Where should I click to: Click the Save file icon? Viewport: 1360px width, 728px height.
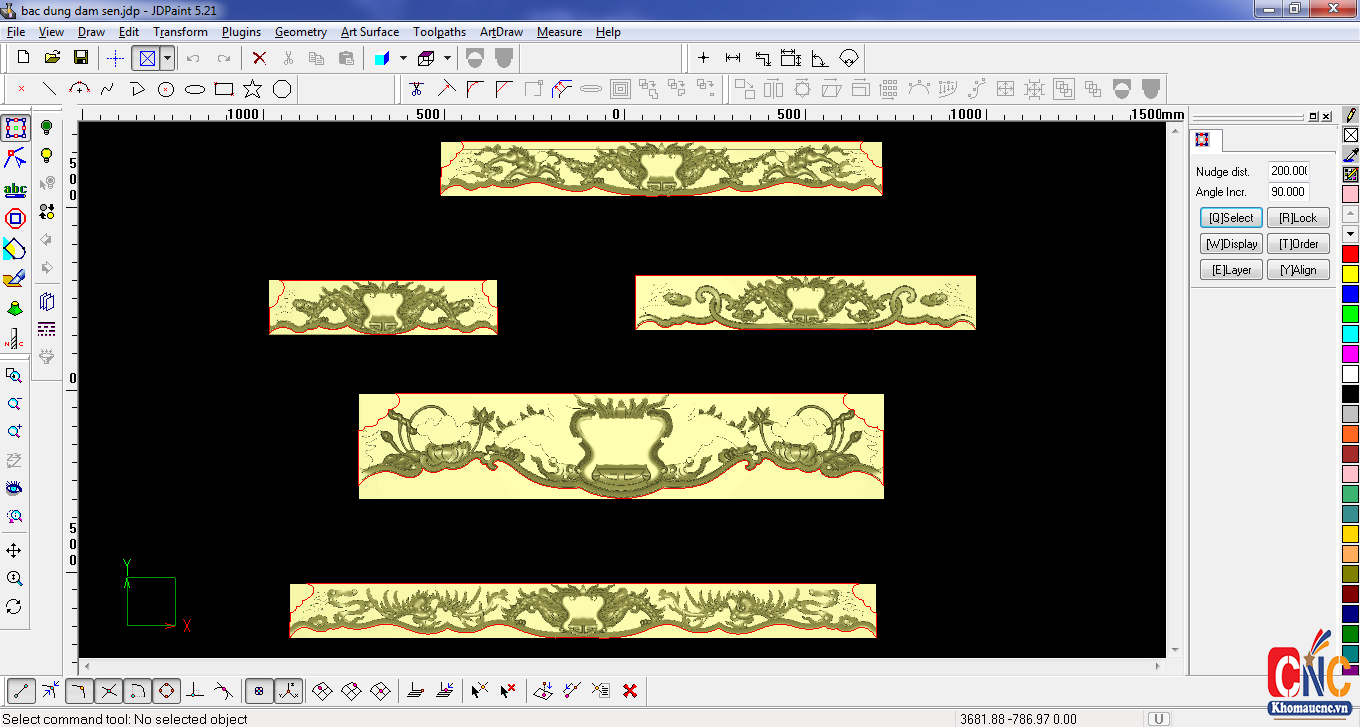coord(81,58)
